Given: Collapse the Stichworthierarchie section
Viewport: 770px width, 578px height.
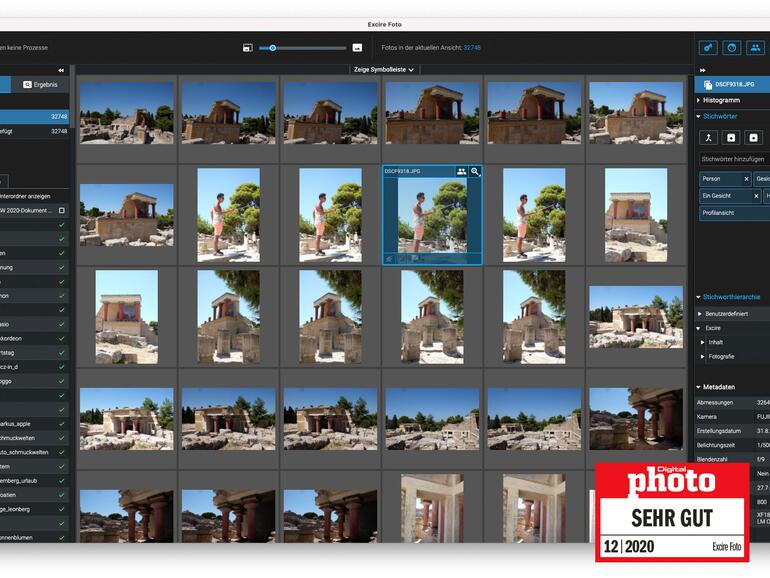Looking at the screenshot, I should [x=698, y=297].
